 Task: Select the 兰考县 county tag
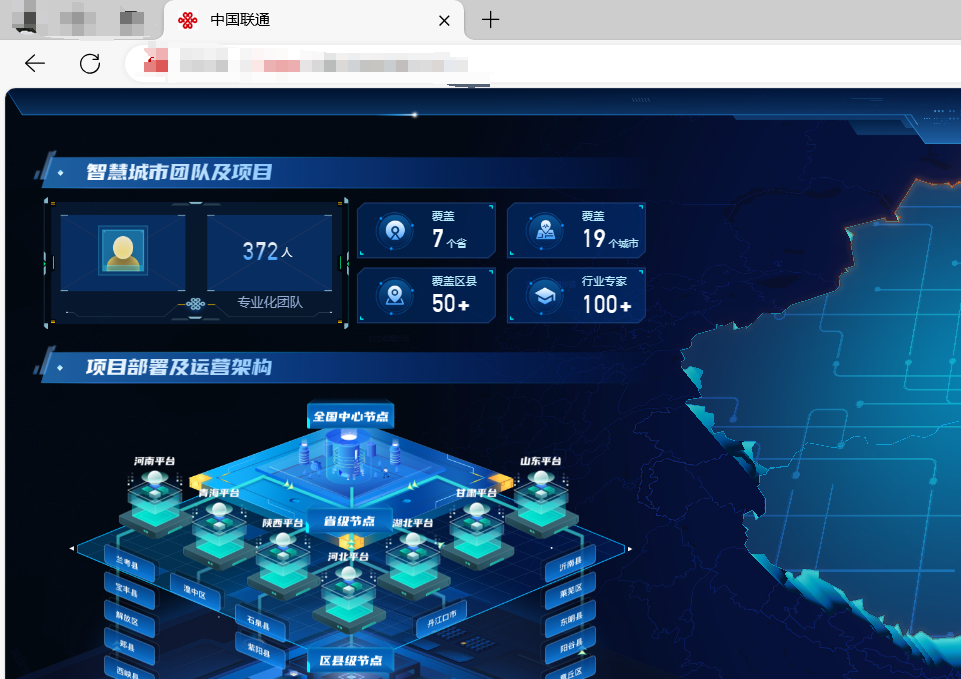(x=127, y=563)
